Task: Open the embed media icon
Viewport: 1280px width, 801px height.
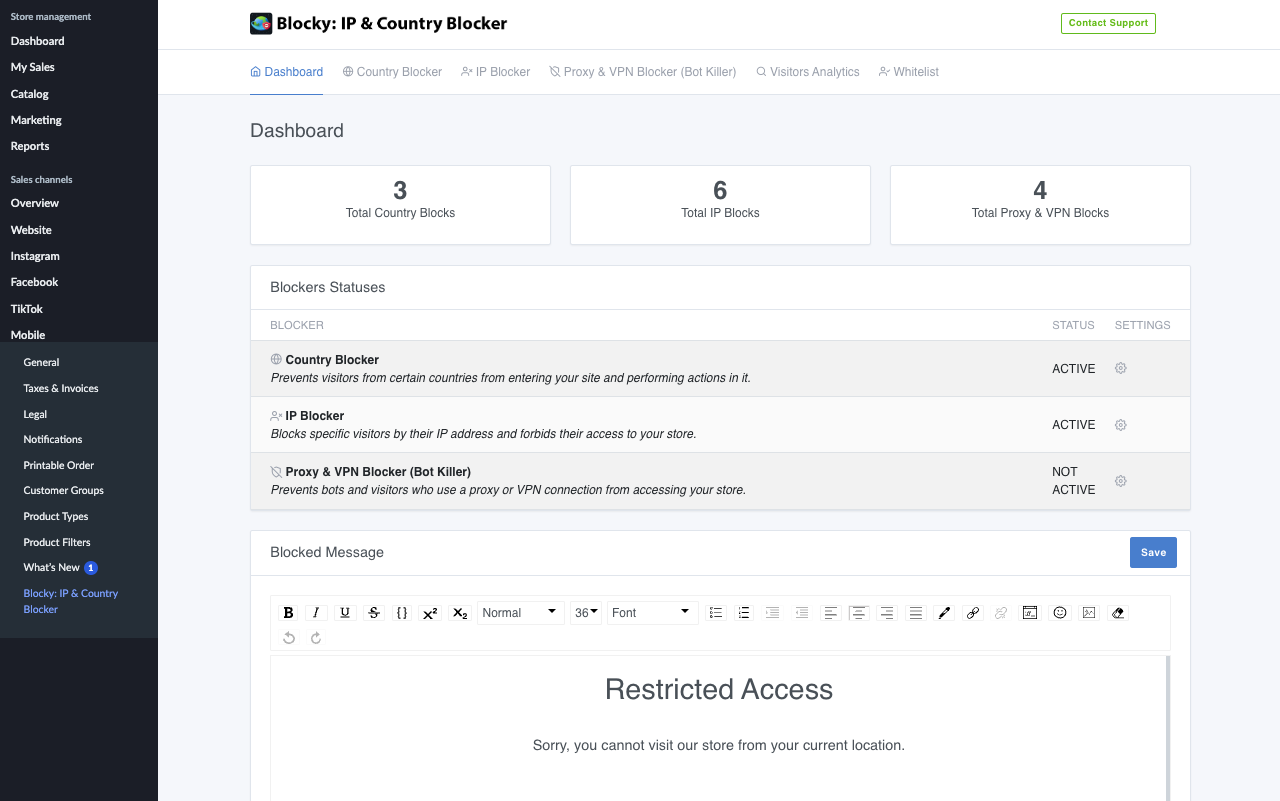Action: pos(1030,613)
